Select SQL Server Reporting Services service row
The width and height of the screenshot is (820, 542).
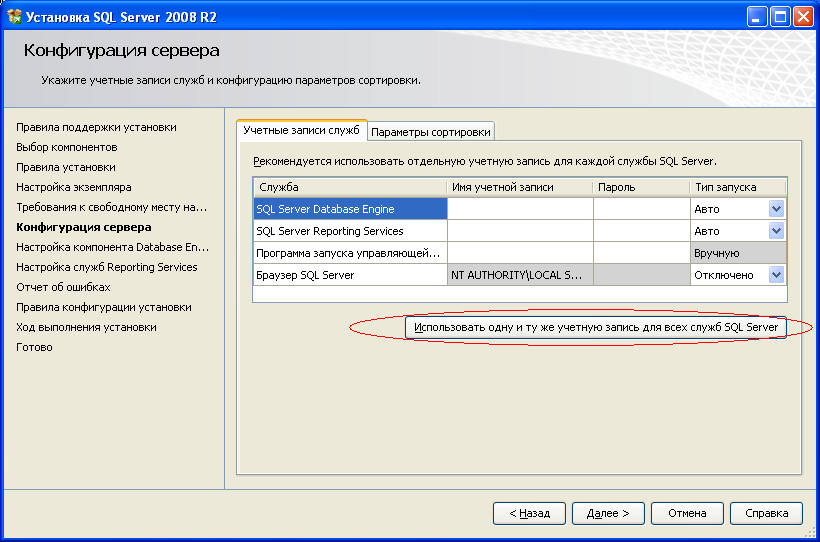click(x=350, y=231)
